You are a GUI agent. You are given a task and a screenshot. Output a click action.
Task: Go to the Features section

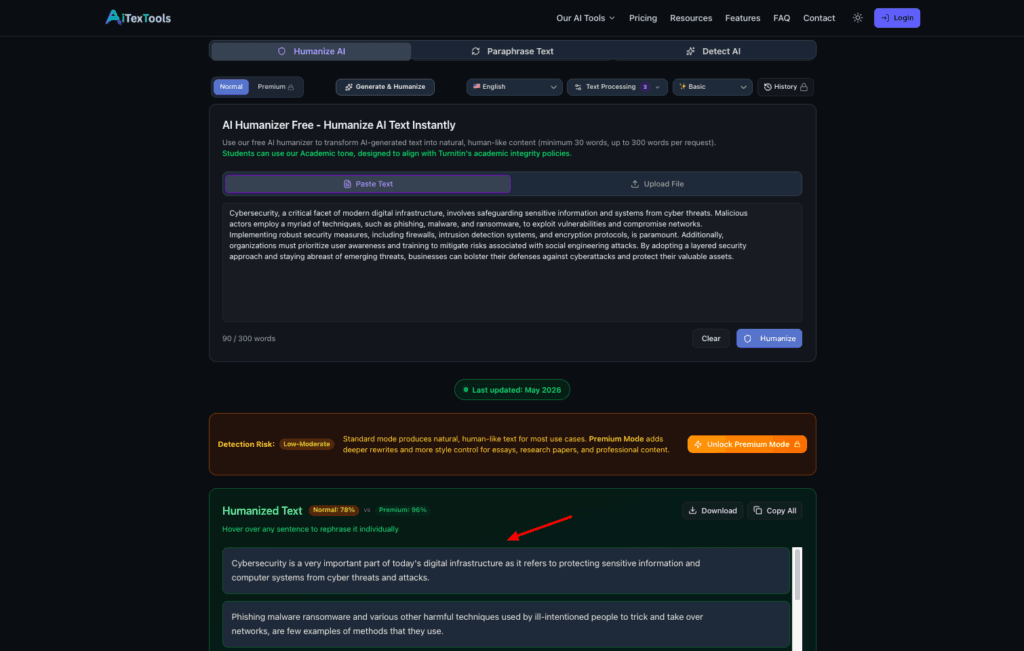point(742,18)
